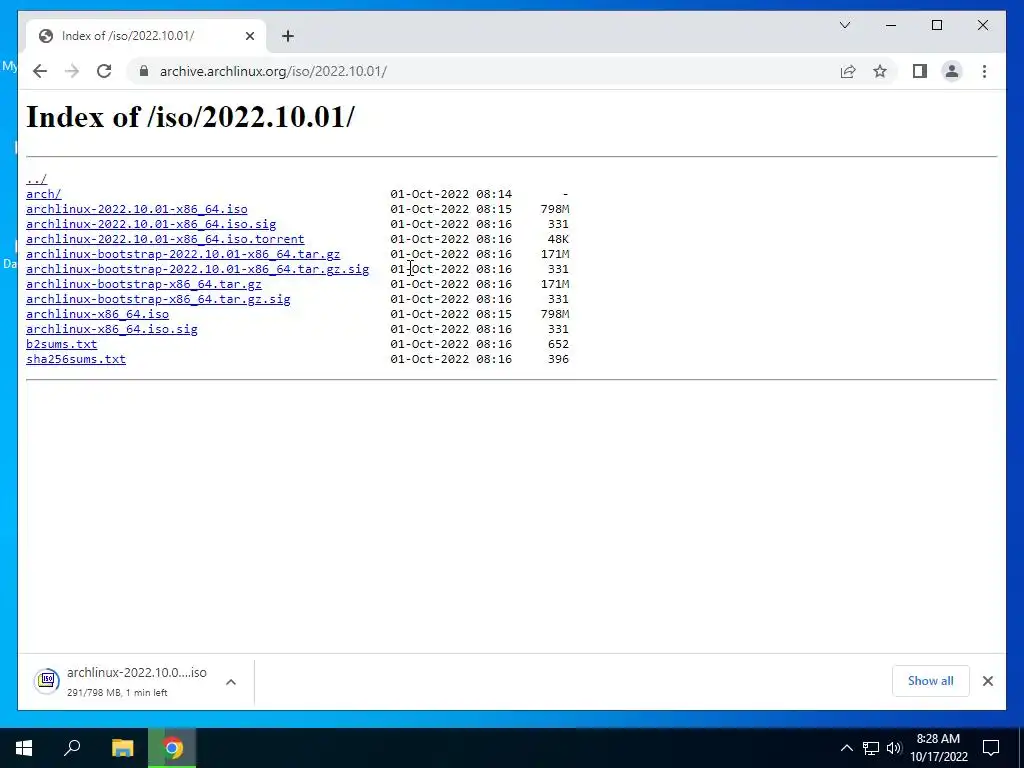Open a new tab with the plus button
The width and height of the screenshot is (1024, 768).
click(x=288, y=36)
